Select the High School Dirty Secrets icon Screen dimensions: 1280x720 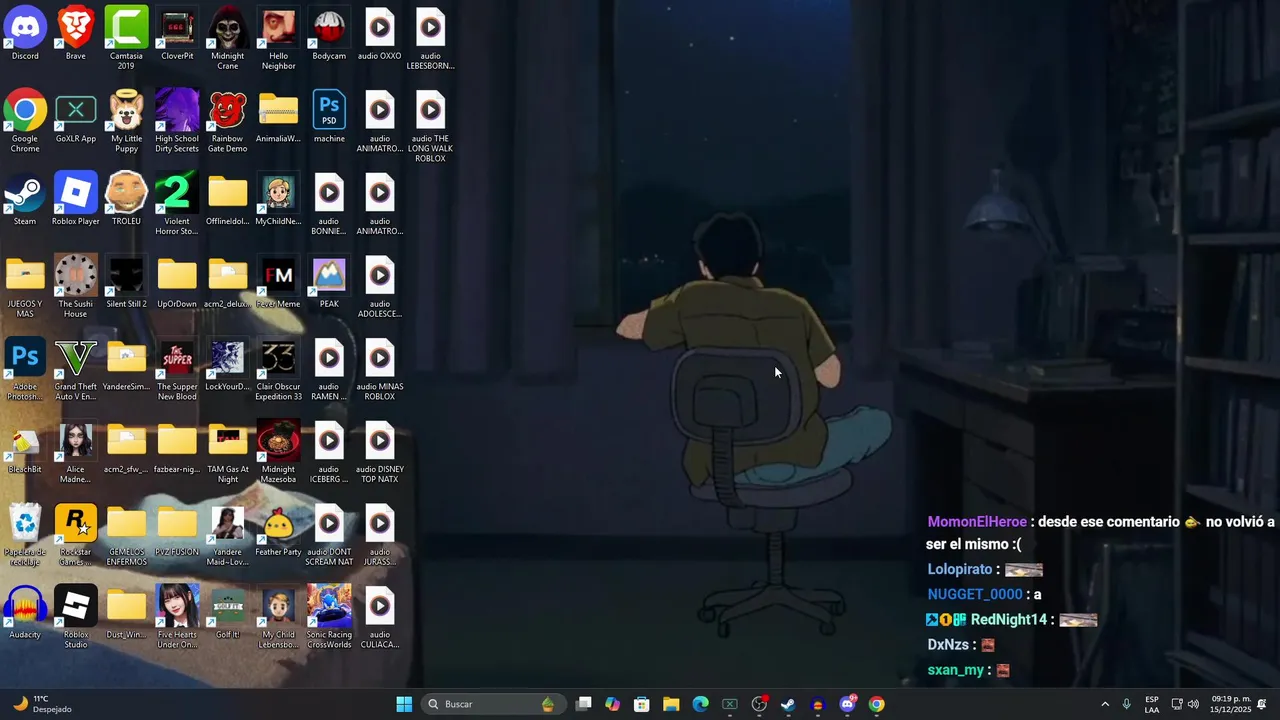[x=177, y=122]
